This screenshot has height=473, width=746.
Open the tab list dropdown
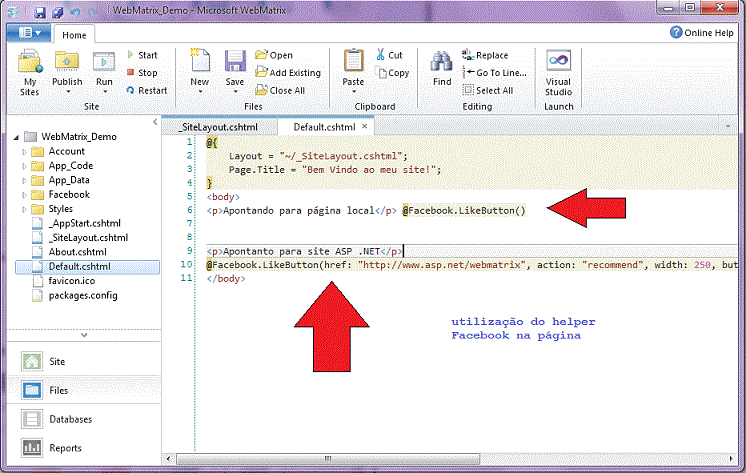[727, 127]
